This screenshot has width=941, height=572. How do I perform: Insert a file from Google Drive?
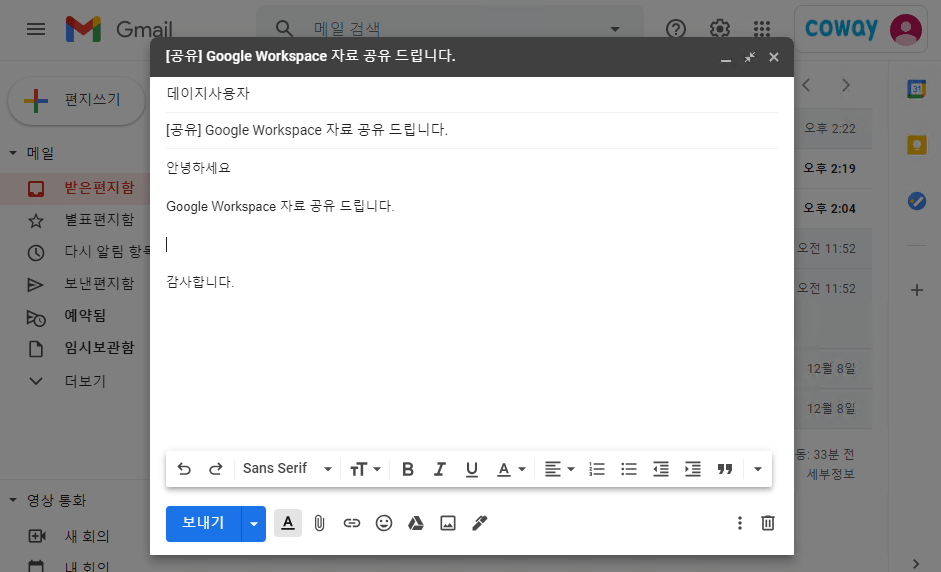[416, 523]
